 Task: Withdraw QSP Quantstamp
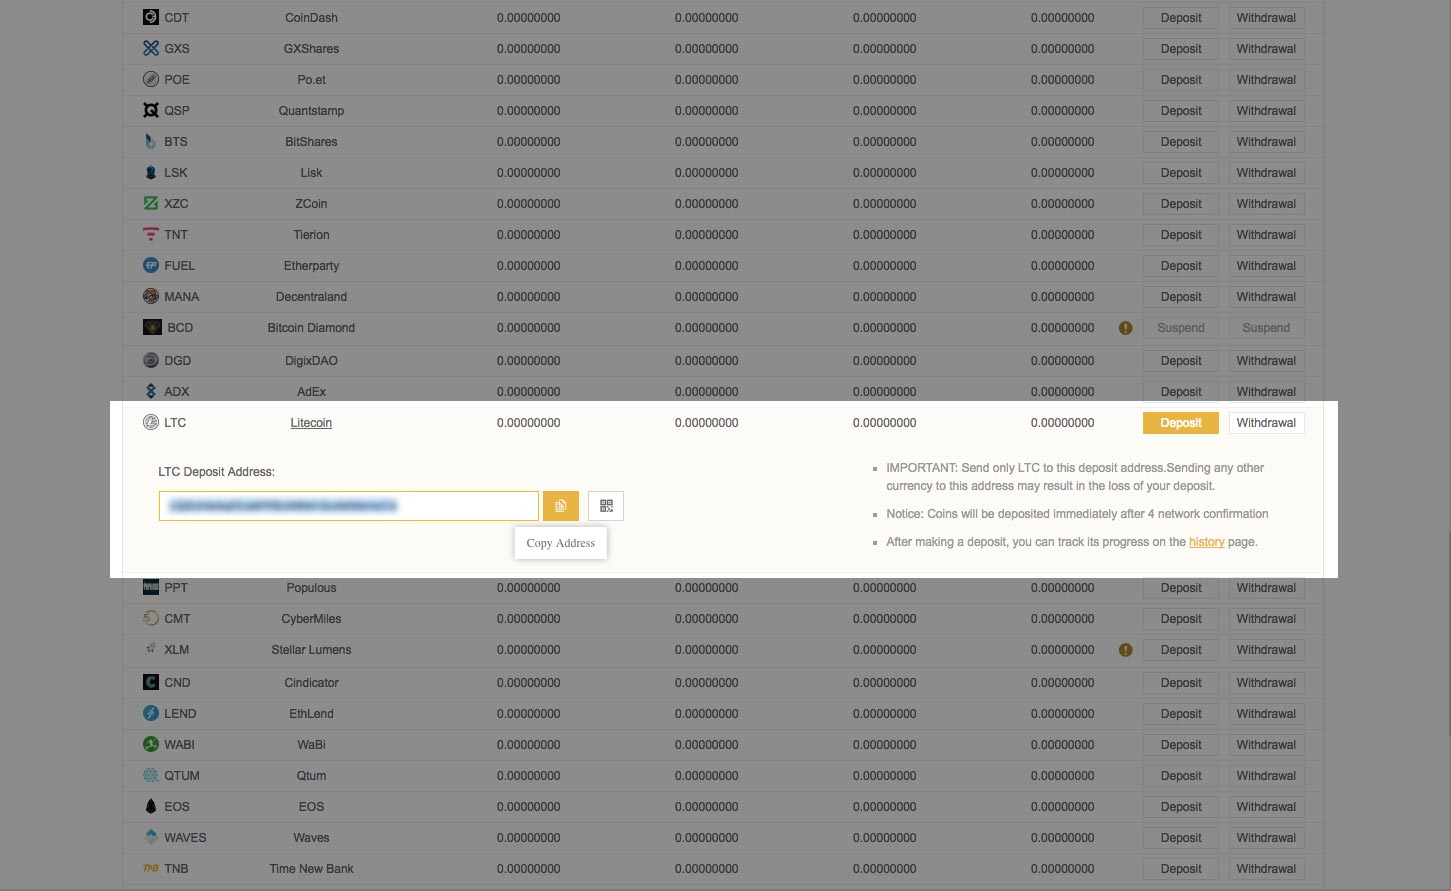click(1266, 111)
